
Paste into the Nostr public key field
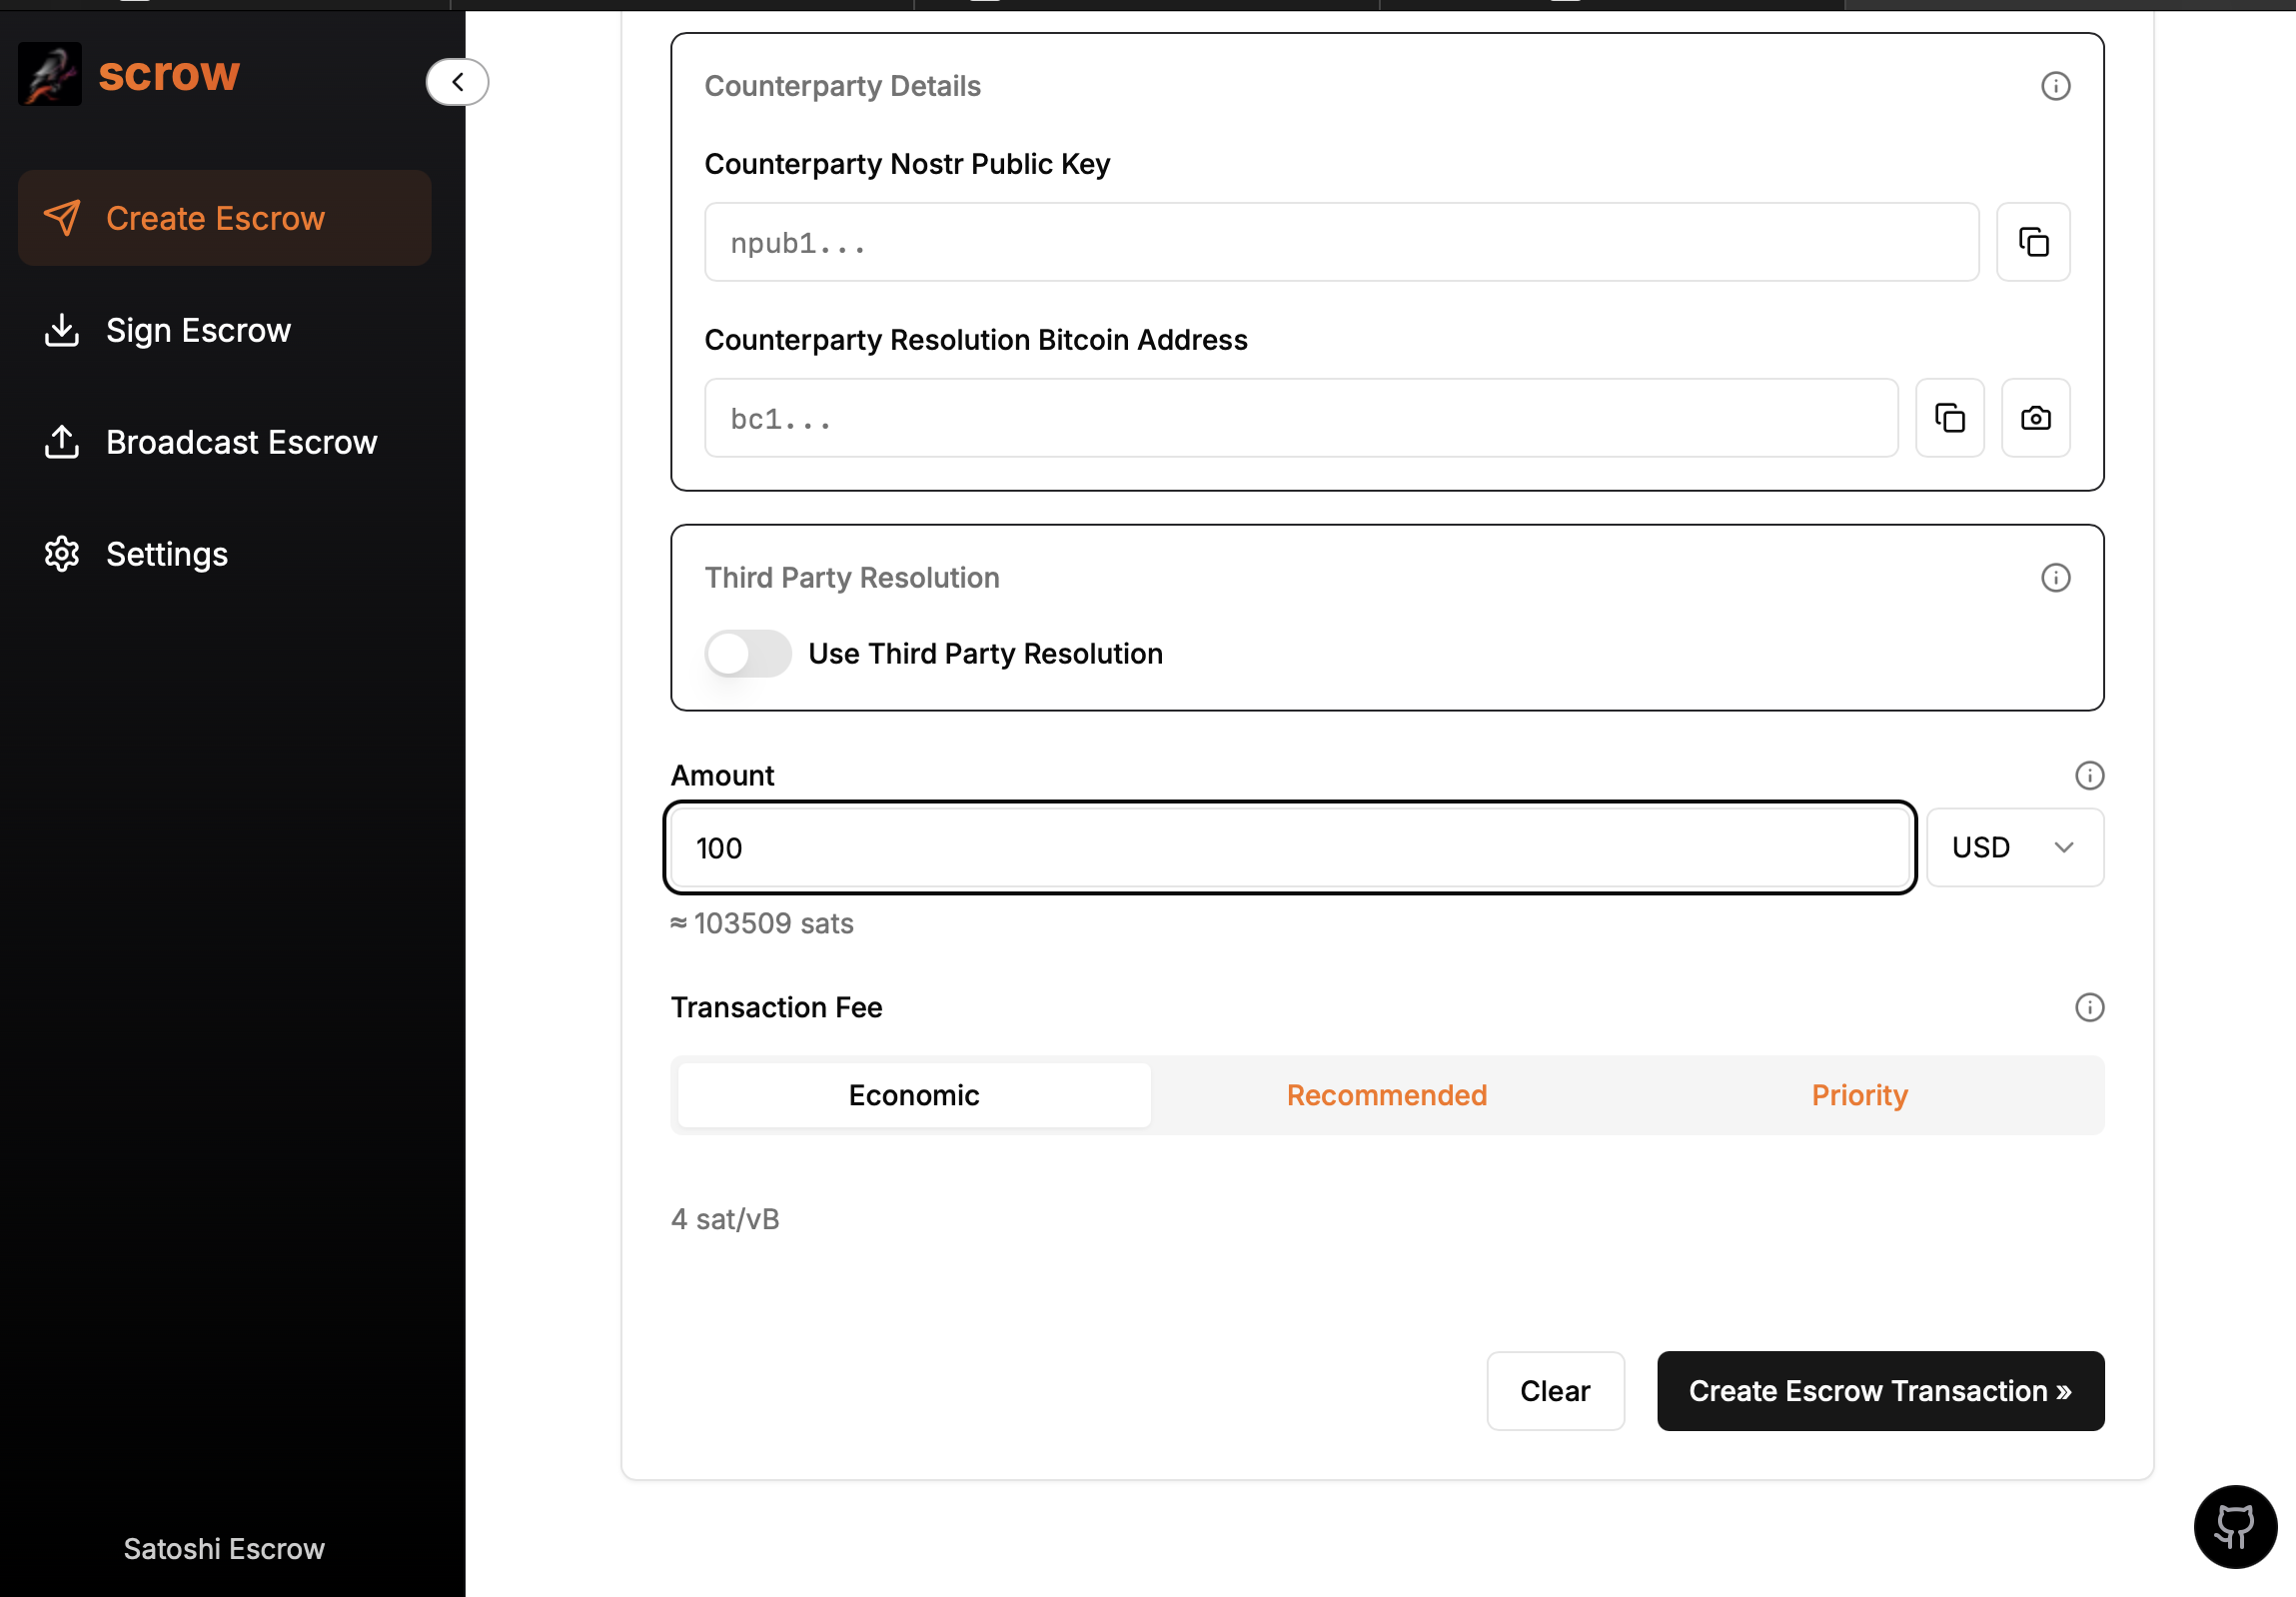point(2032,242)
